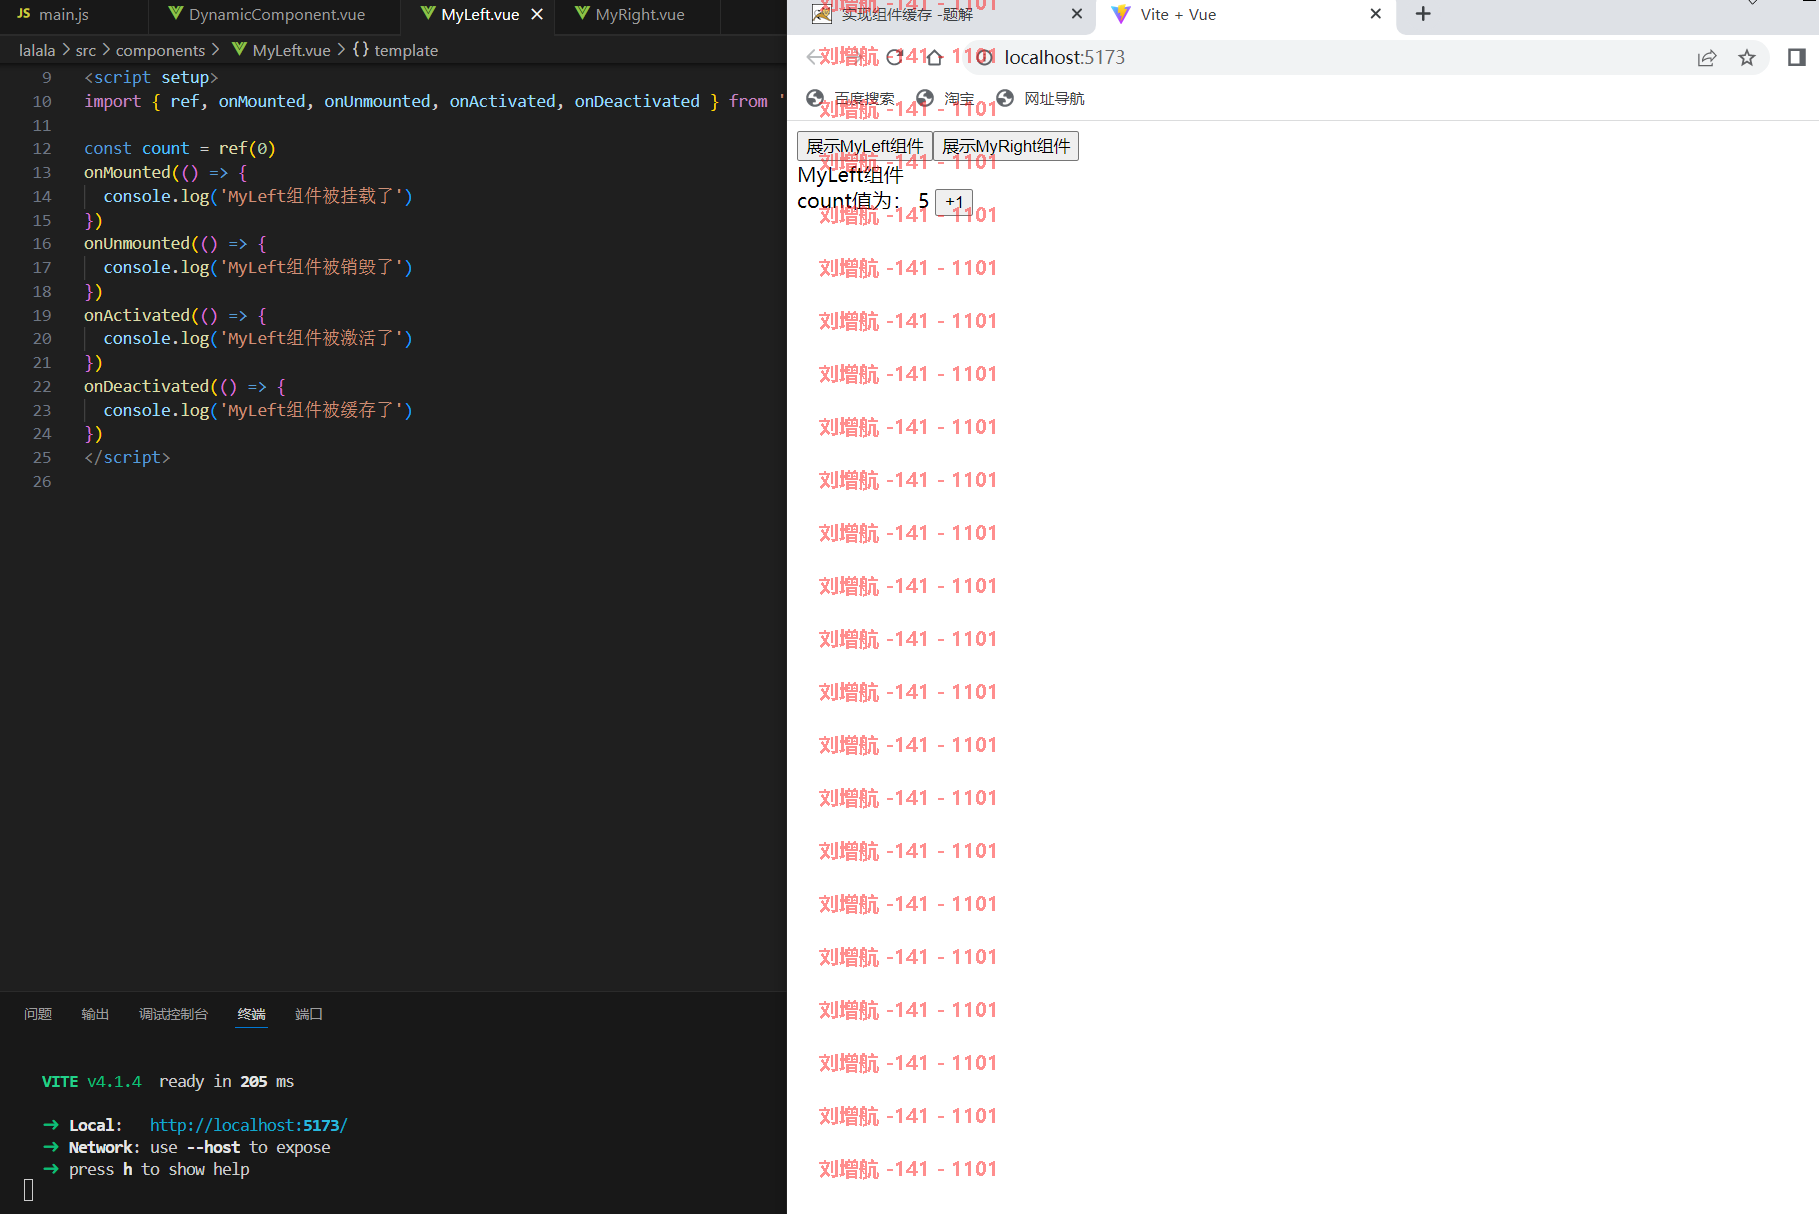Click the site info icon in address bar

986,57
